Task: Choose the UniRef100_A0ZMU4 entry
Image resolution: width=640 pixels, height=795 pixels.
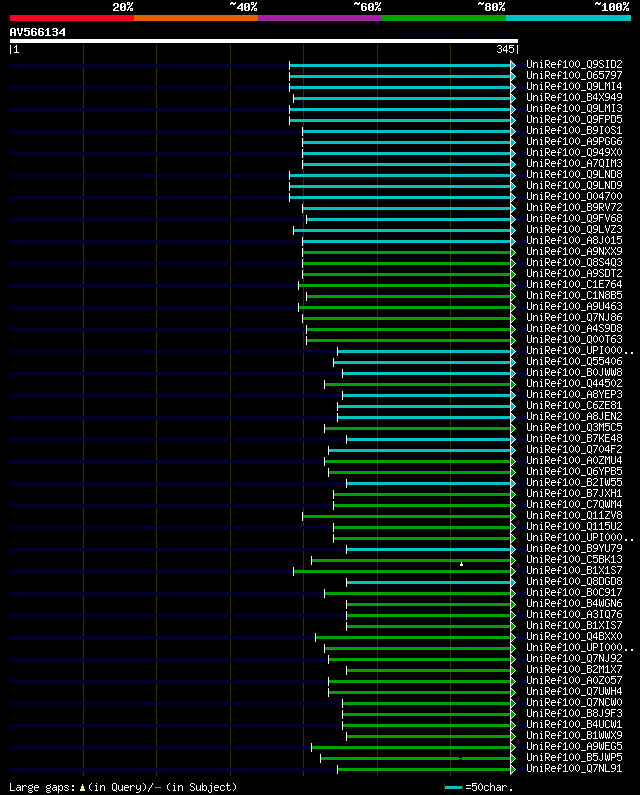Action: [x=574, y=460]
